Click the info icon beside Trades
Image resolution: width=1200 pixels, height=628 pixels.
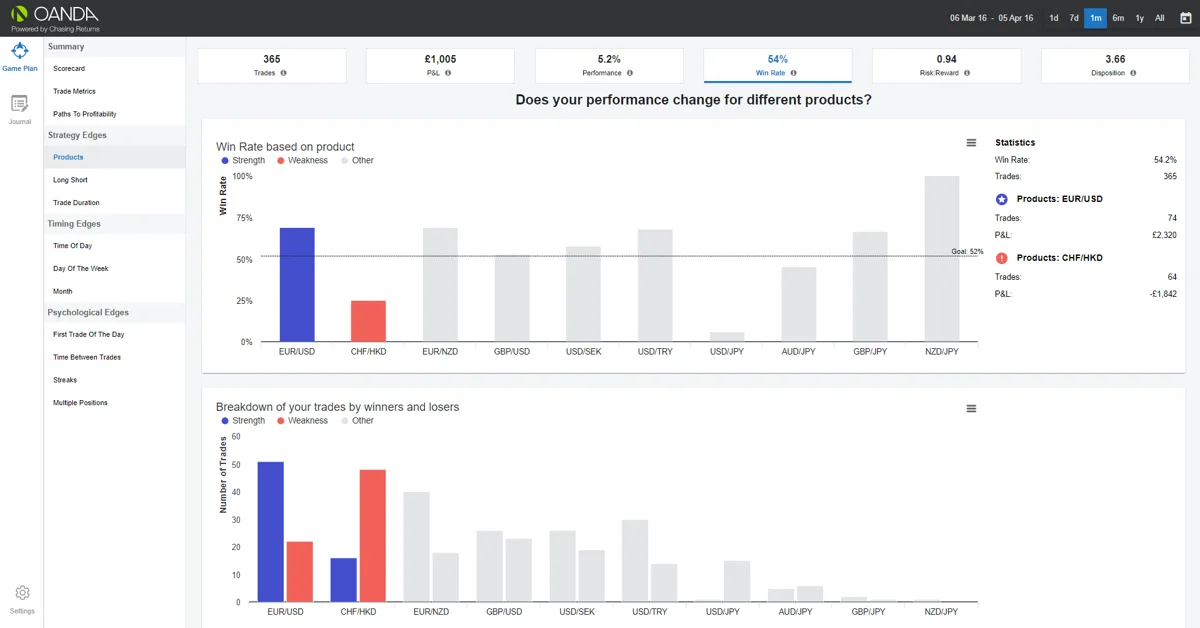(283, 73)
